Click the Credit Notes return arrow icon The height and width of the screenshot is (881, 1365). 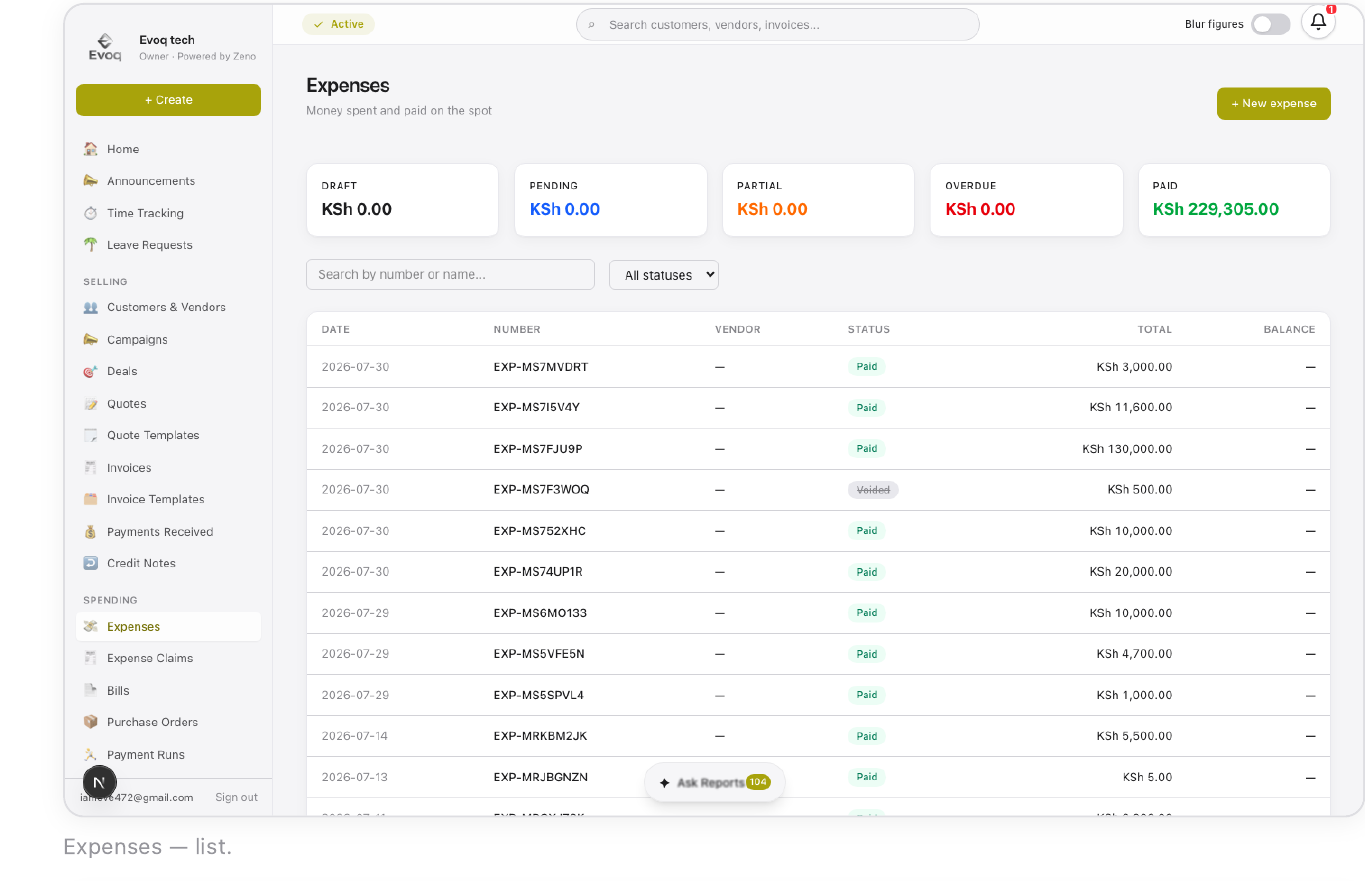pyautogui.click(x=91, y=563)
